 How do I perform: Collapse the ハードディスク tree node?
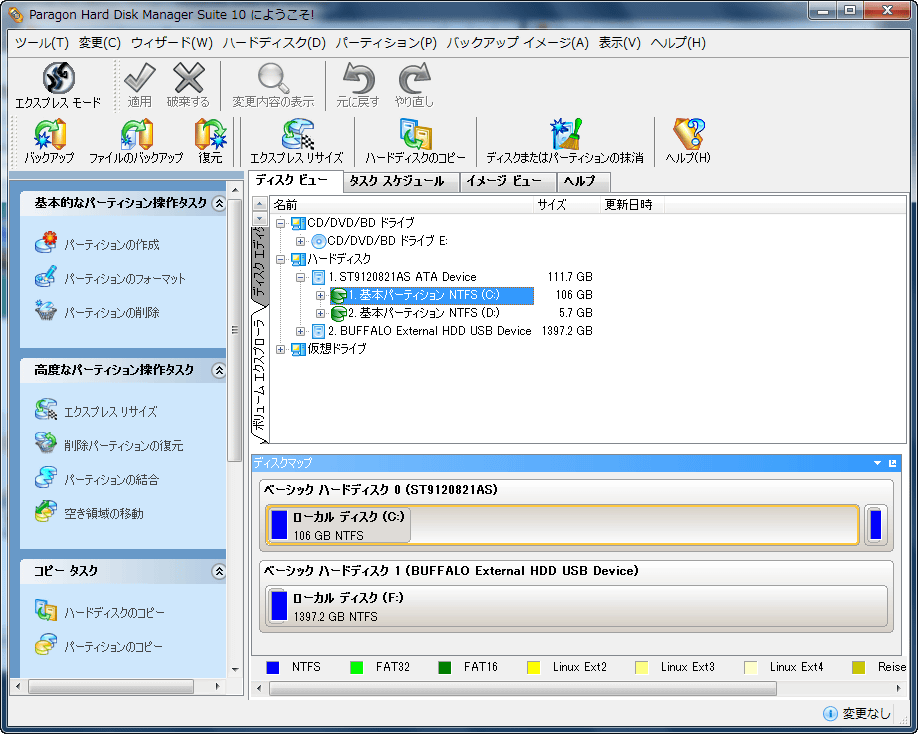280,259
